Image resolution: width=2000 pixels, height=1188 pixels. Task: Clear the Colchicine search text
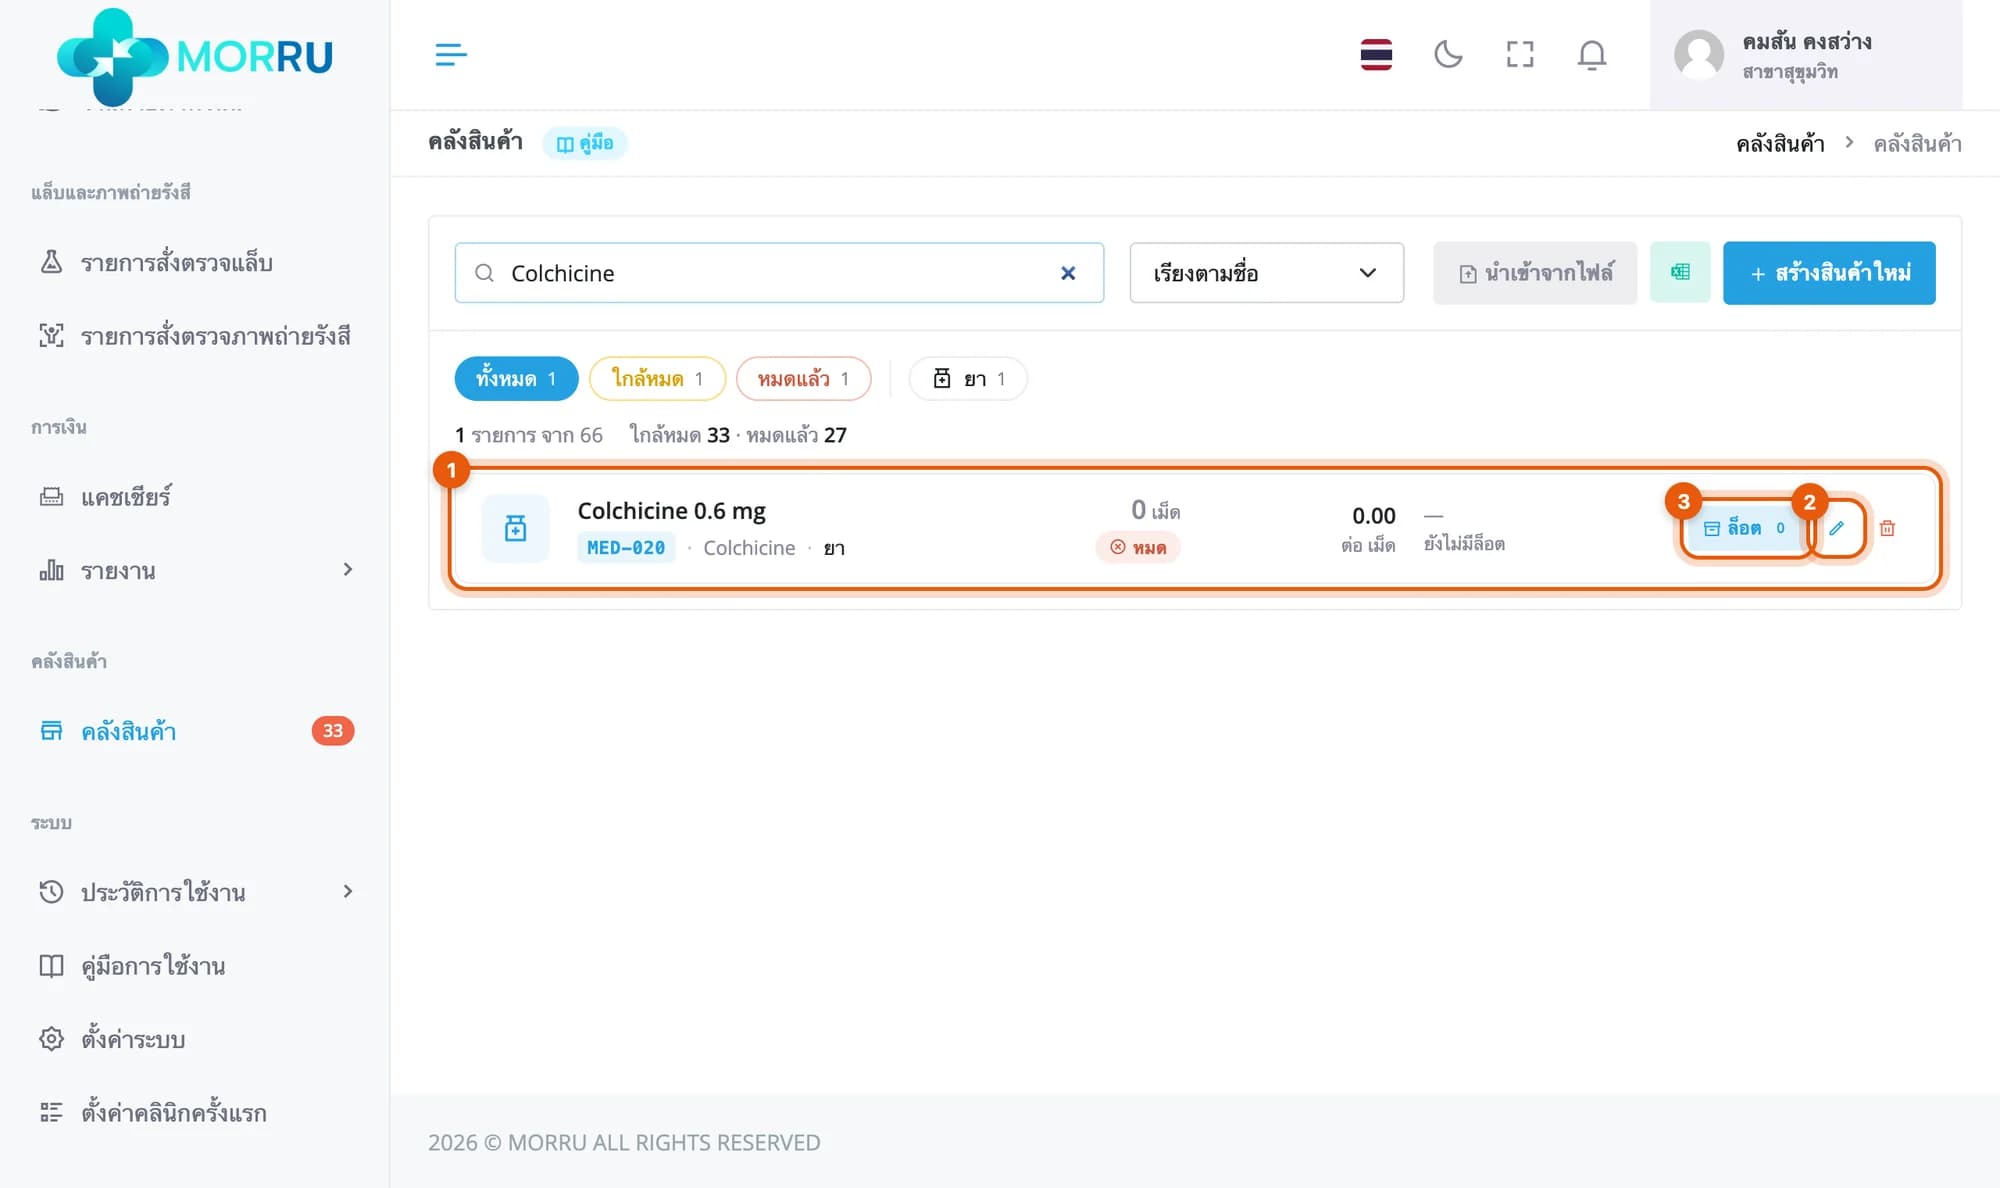[1068, 273]
